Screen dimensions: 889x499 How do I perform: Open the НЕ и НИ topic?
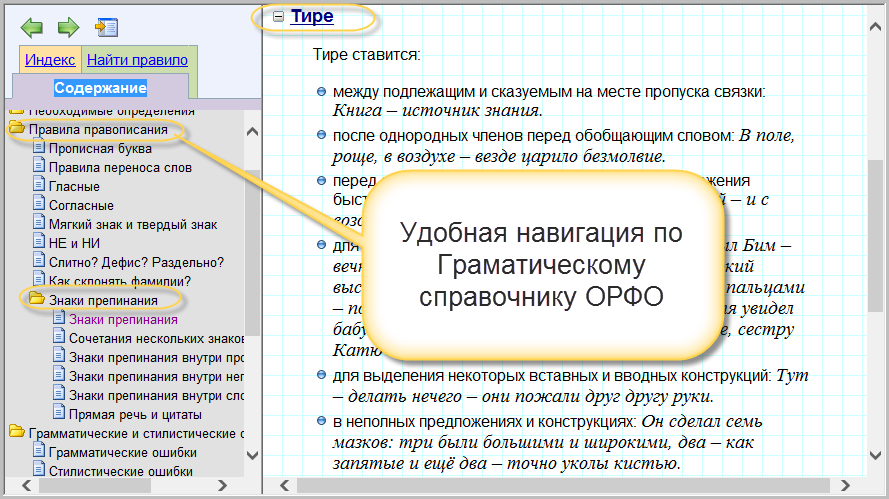point(74,243)
